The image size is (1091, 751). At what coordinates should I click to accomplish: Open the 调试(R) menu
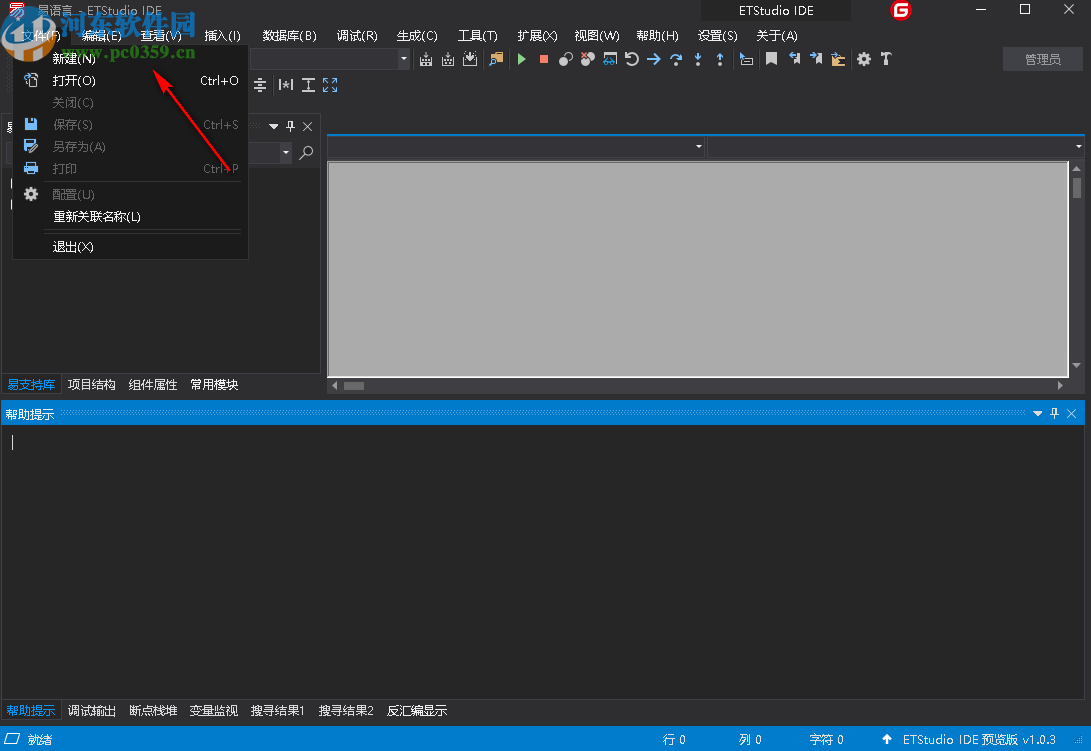coord(357,35)
